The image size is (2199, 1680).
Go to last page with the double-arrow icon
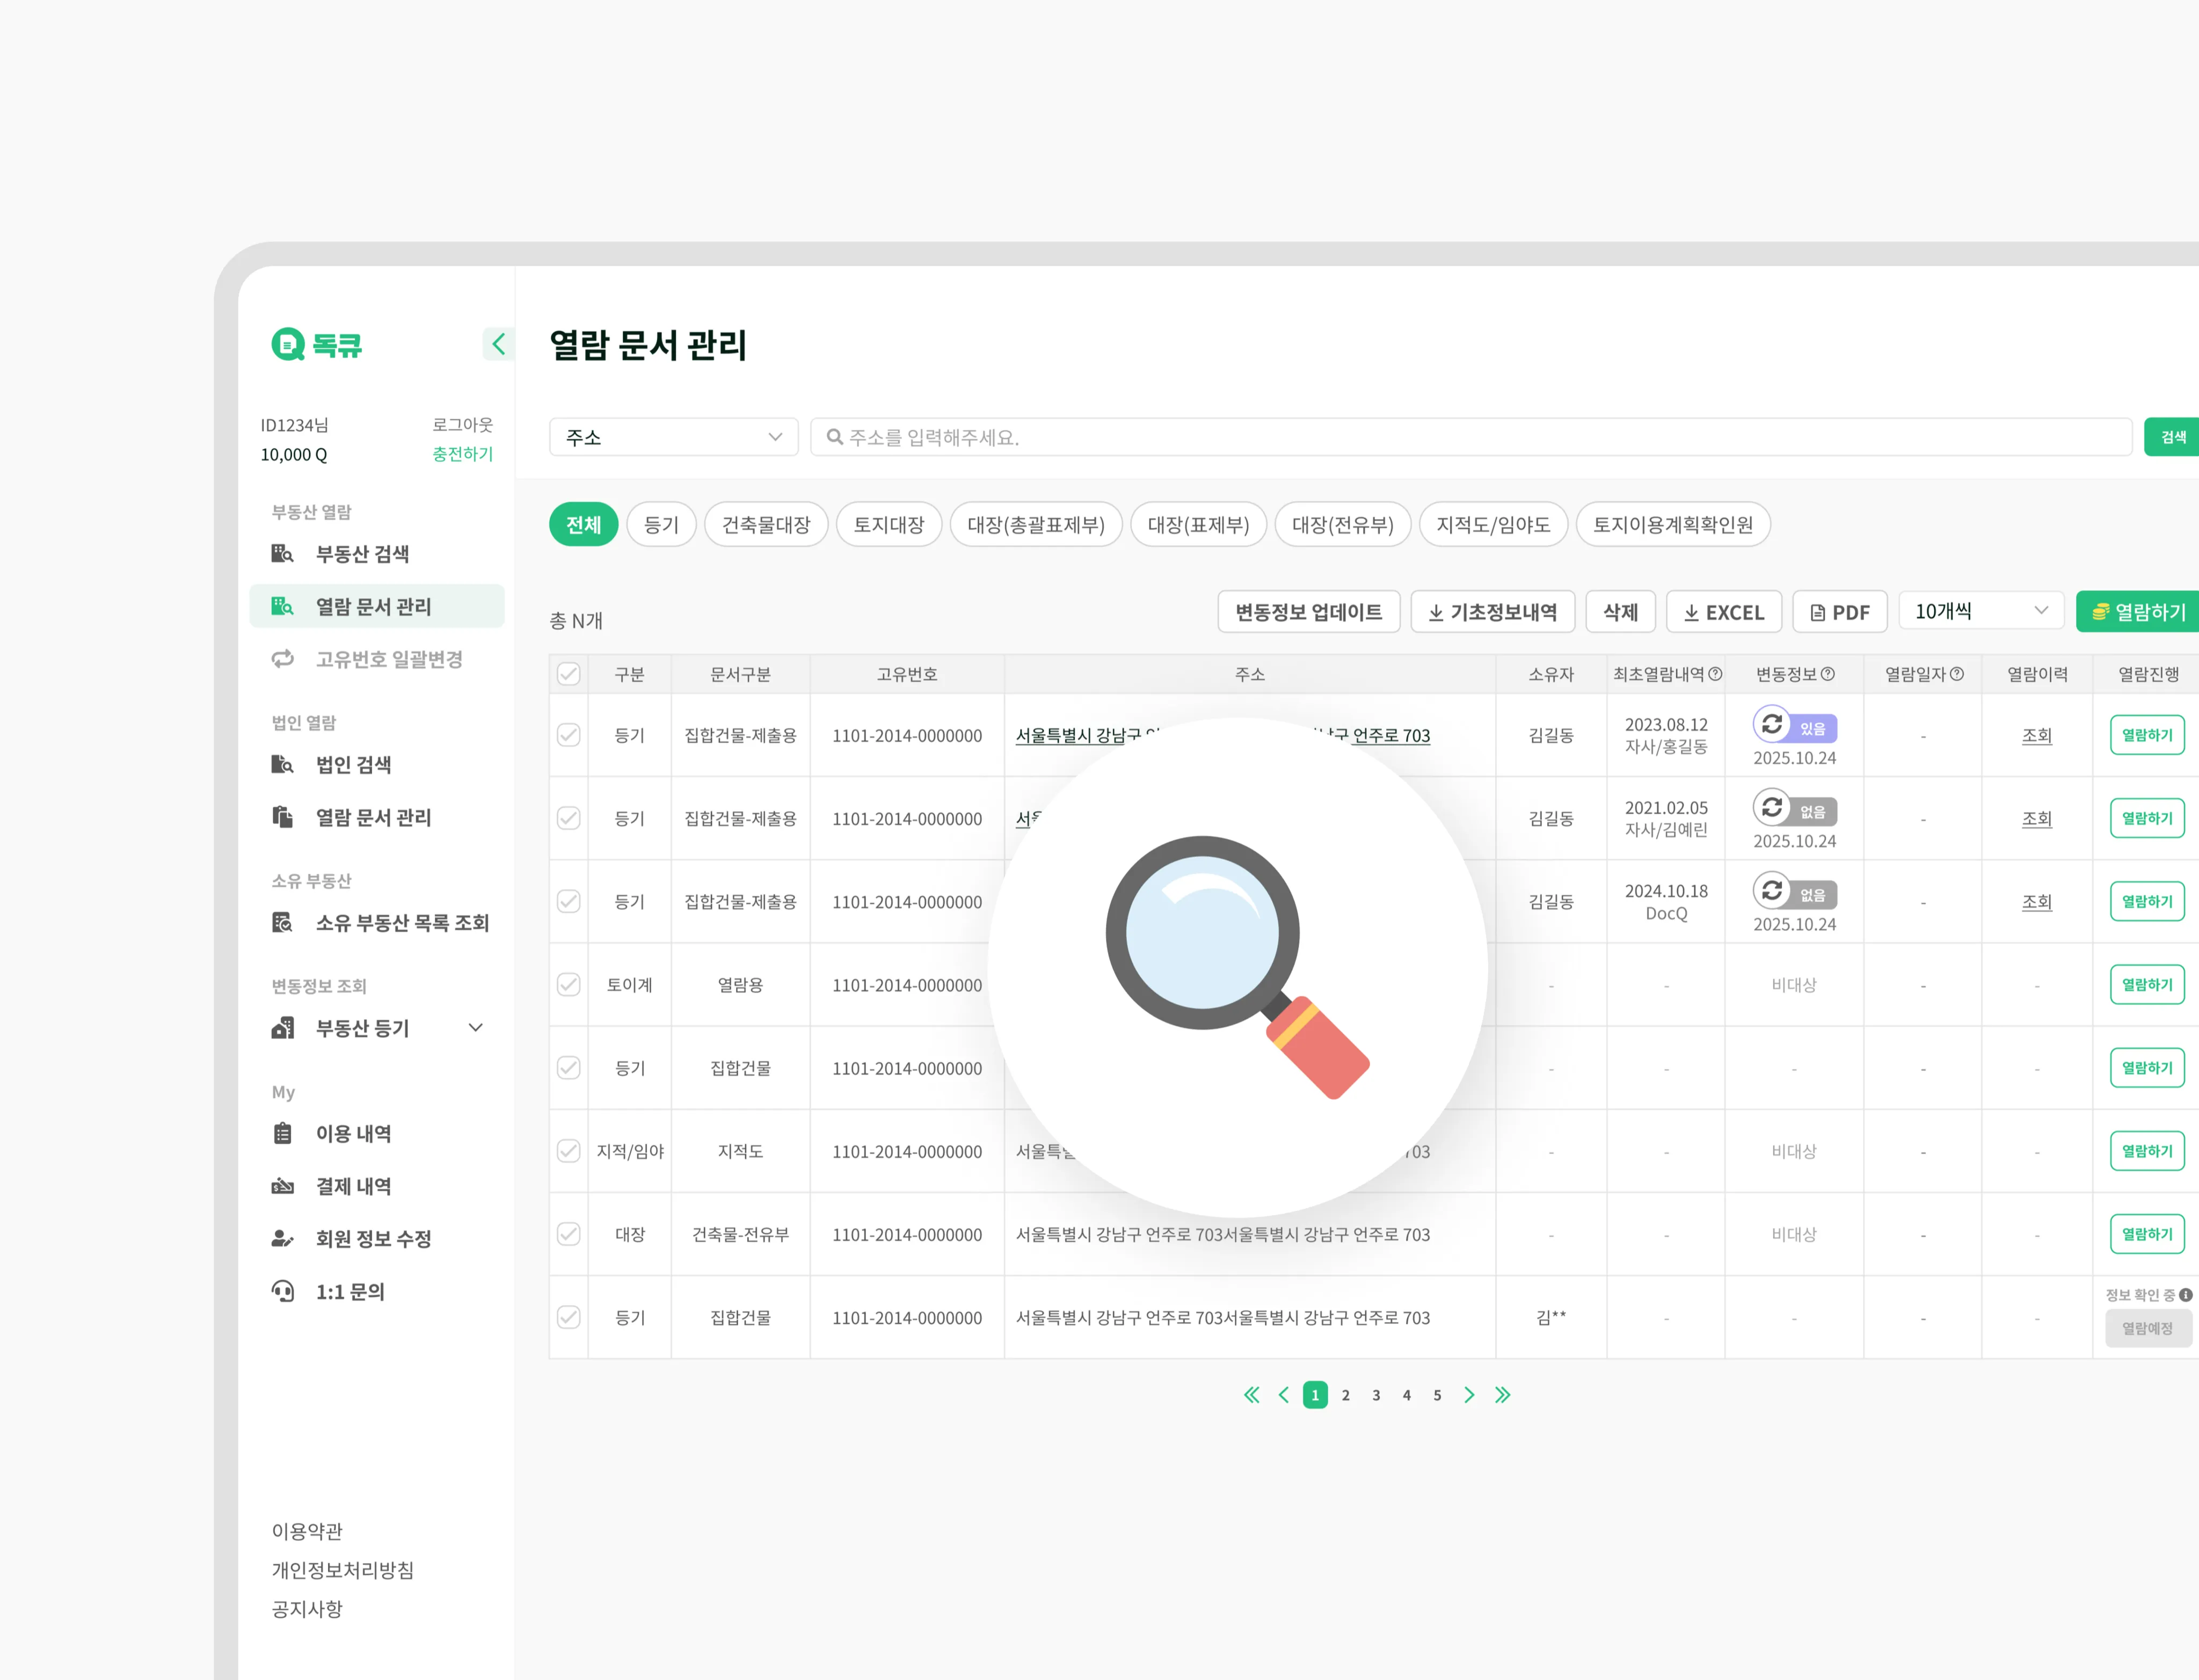[1502, 1395]
